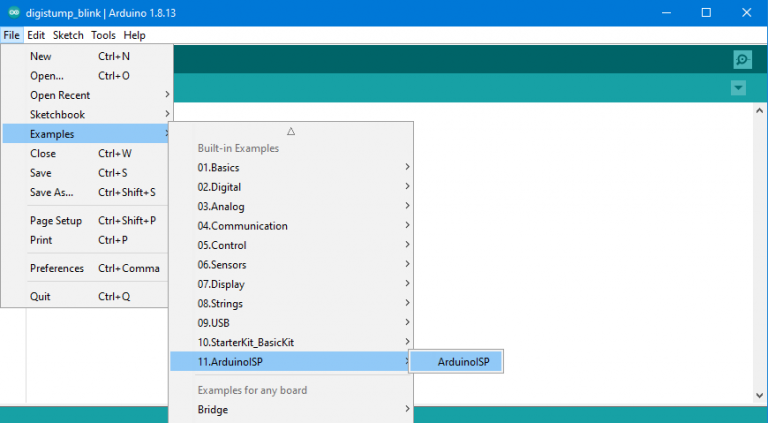Select the ArduinoISP example sketch
Image resolution: width=768 pixels, height=423 pixels.
point(463,362)
